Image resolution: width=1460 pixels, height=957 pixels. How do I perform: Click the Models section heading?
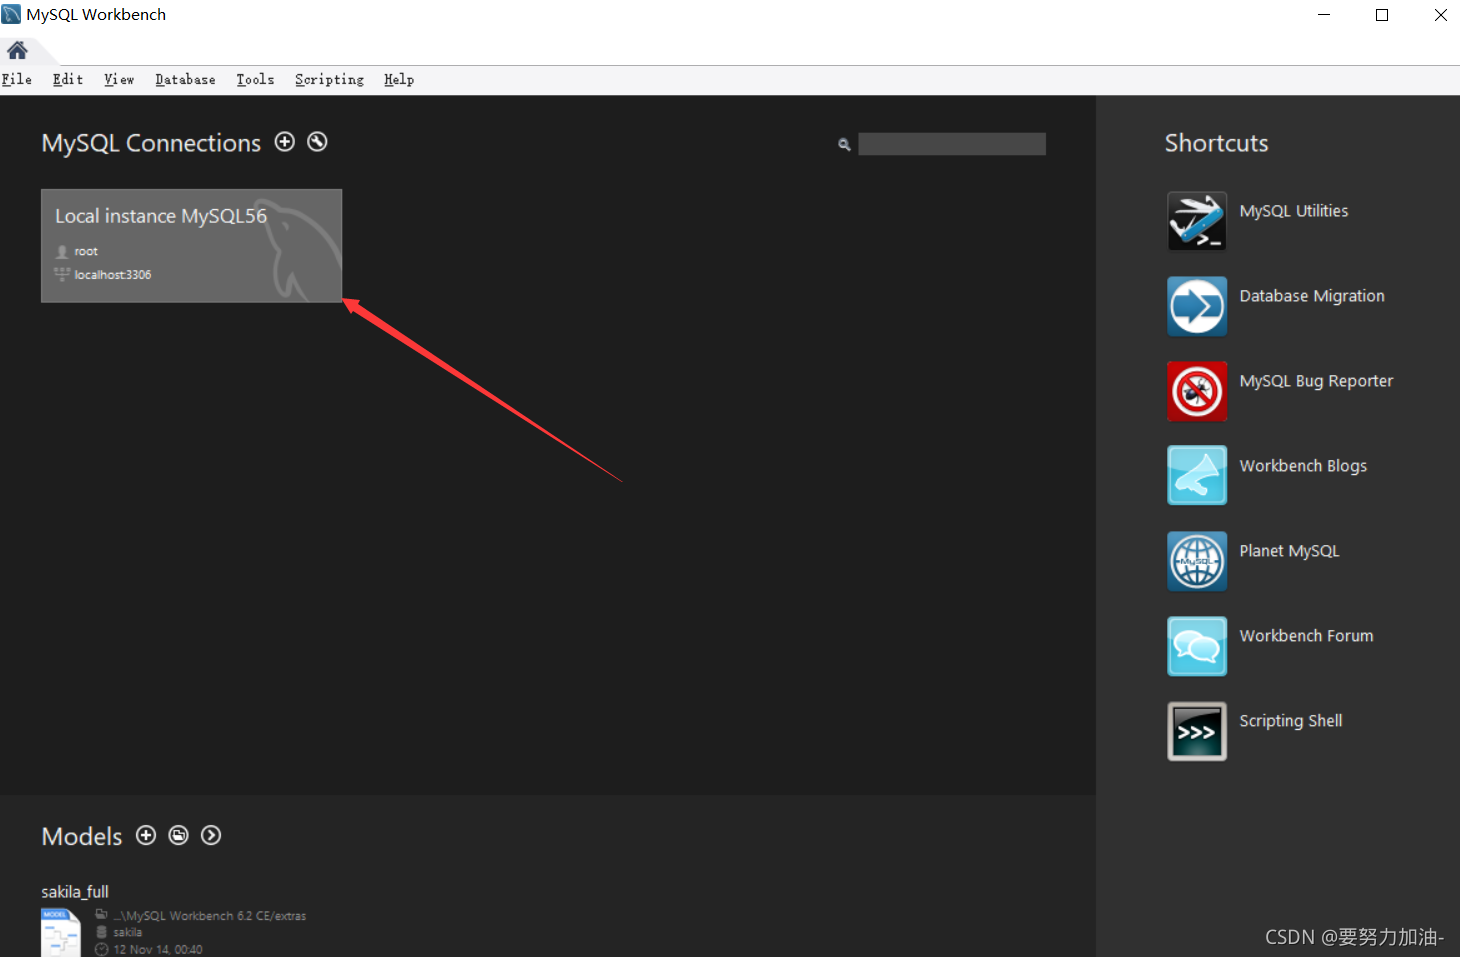[82, 836]
